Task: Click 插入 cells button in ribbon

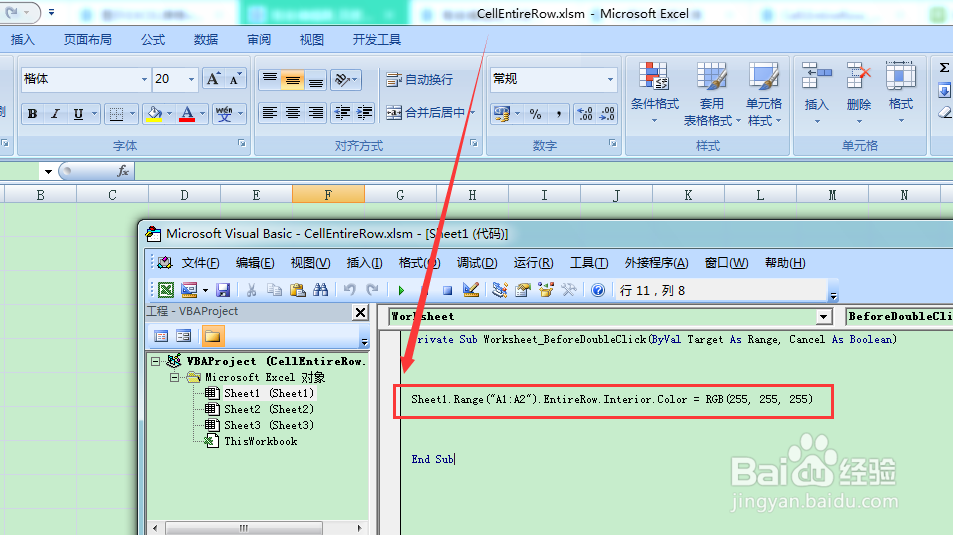Action: tap(816, 93)
